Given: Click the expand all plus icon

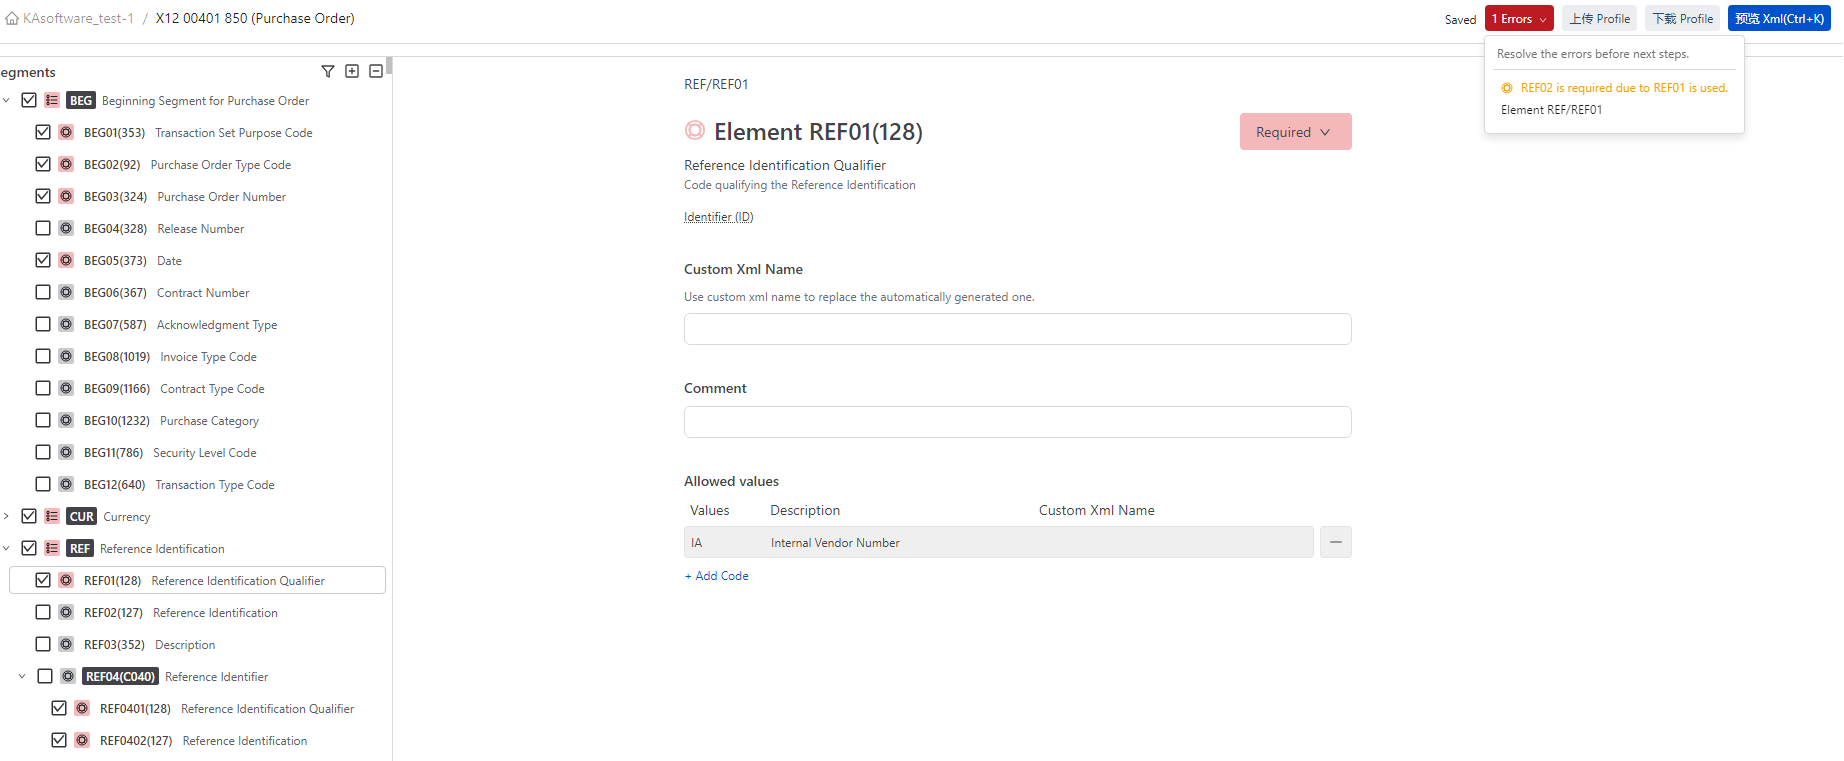Looking at the screenshot, I should (x=352, y=71).
